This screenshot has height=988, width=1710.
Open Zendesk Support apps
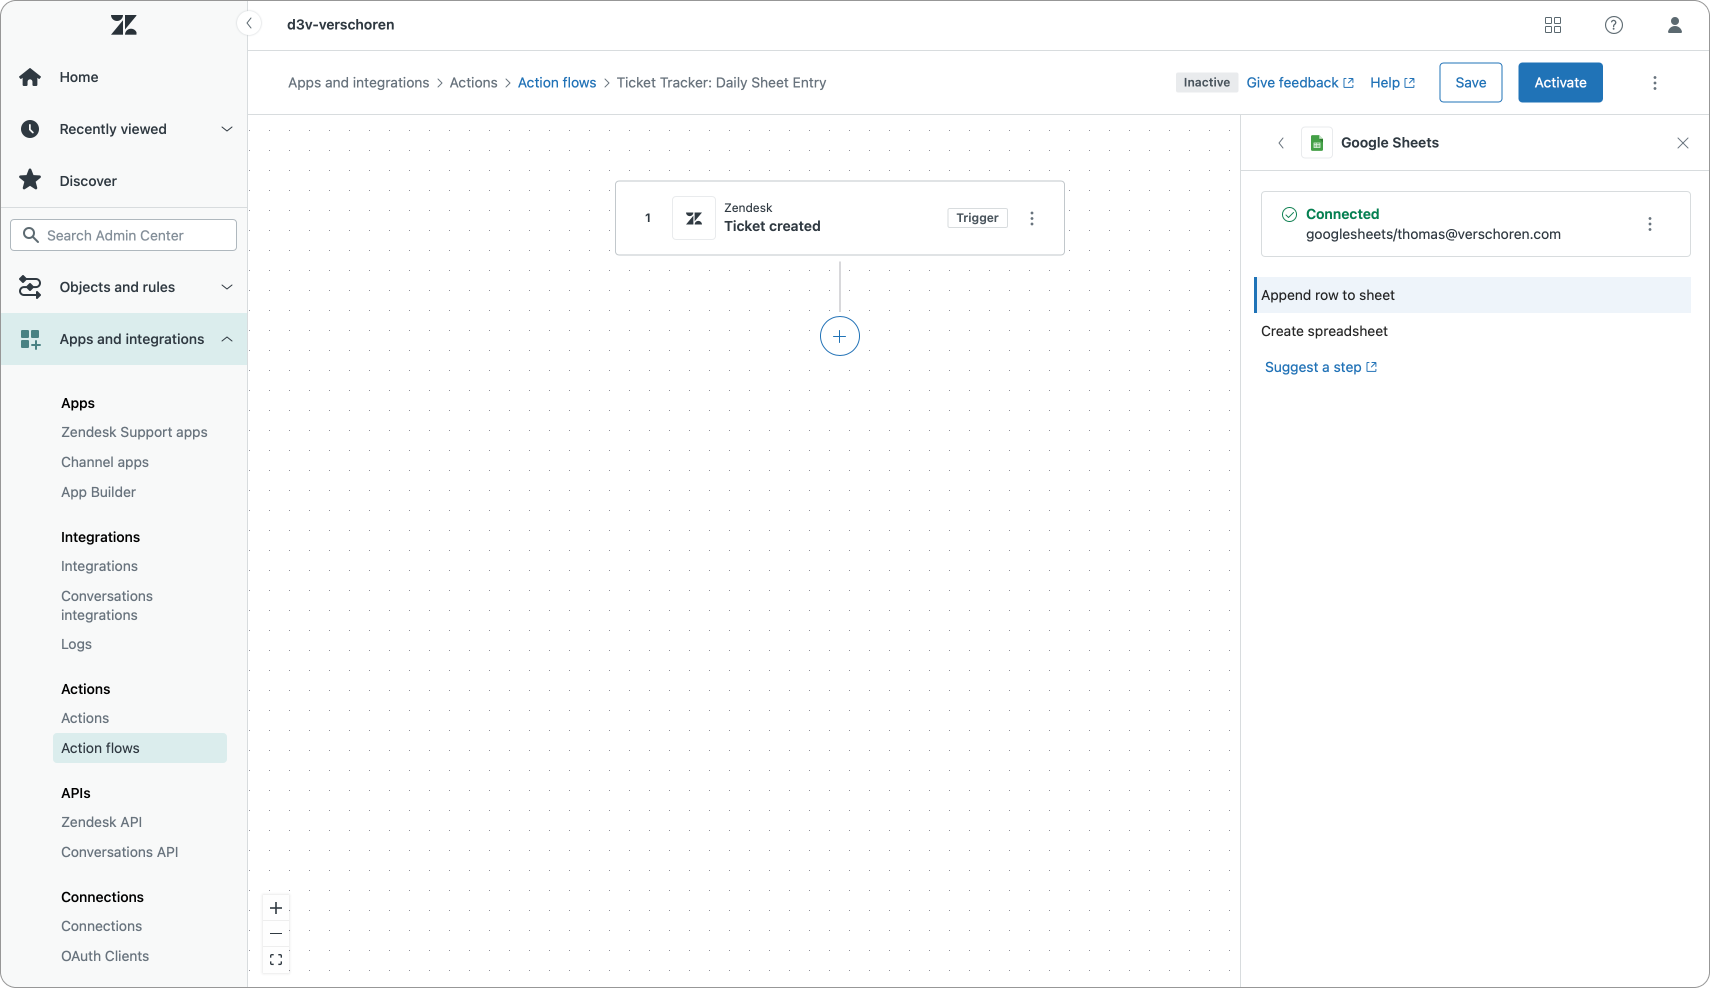click(x=134, y=432)
